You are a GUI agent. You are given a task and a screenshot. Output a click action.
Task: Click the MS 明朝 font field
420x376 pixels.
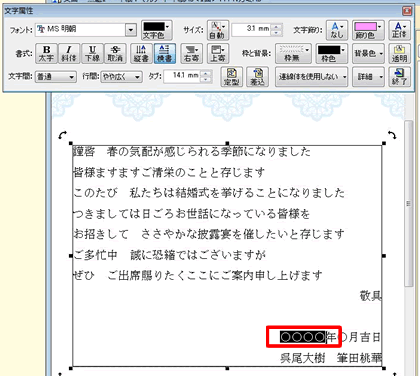81,30
